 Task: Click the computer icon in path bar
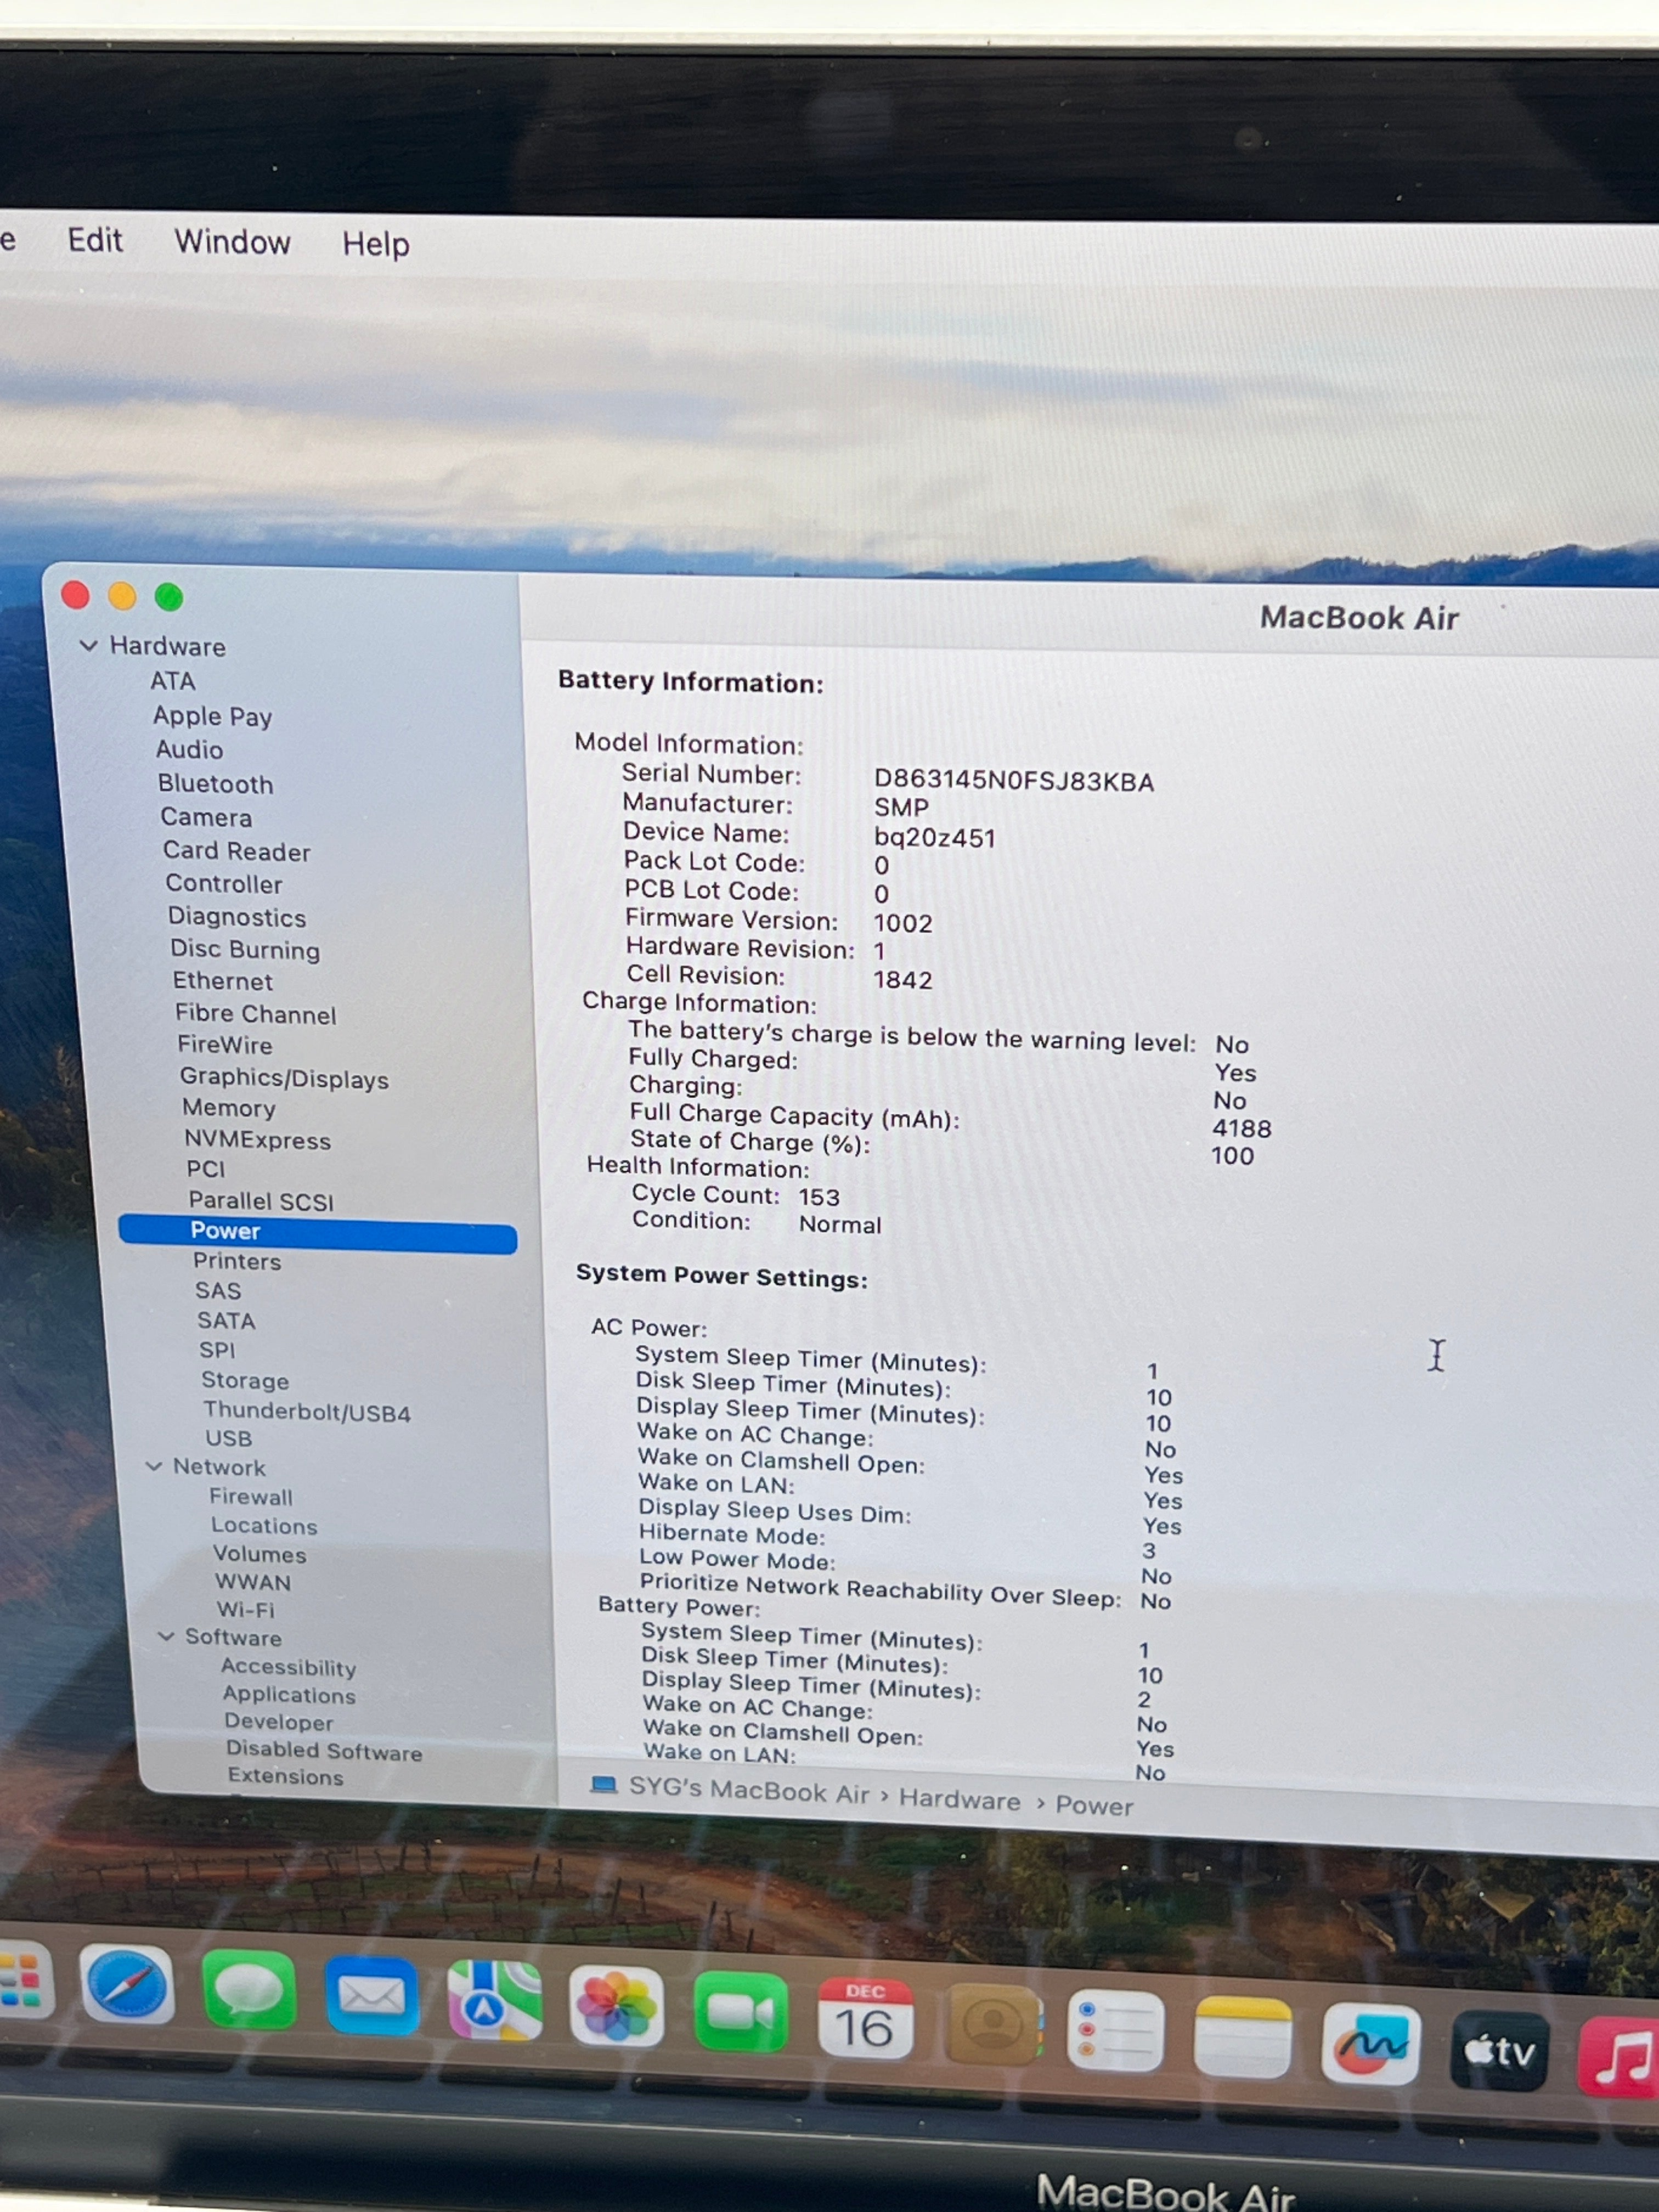click(x=603, y=1785)
